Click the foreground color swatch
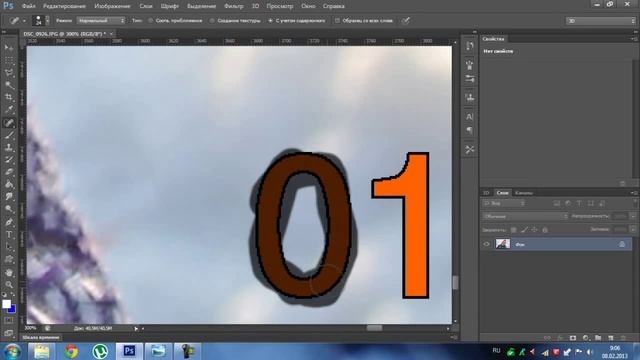The width and height of the screenshot is (640, 360). click(6, 304)
